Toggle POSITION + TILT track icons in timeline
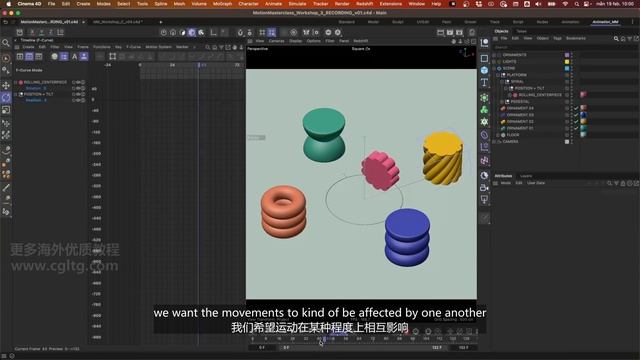Viewport: 640px width, 360px height. [78, 94]
